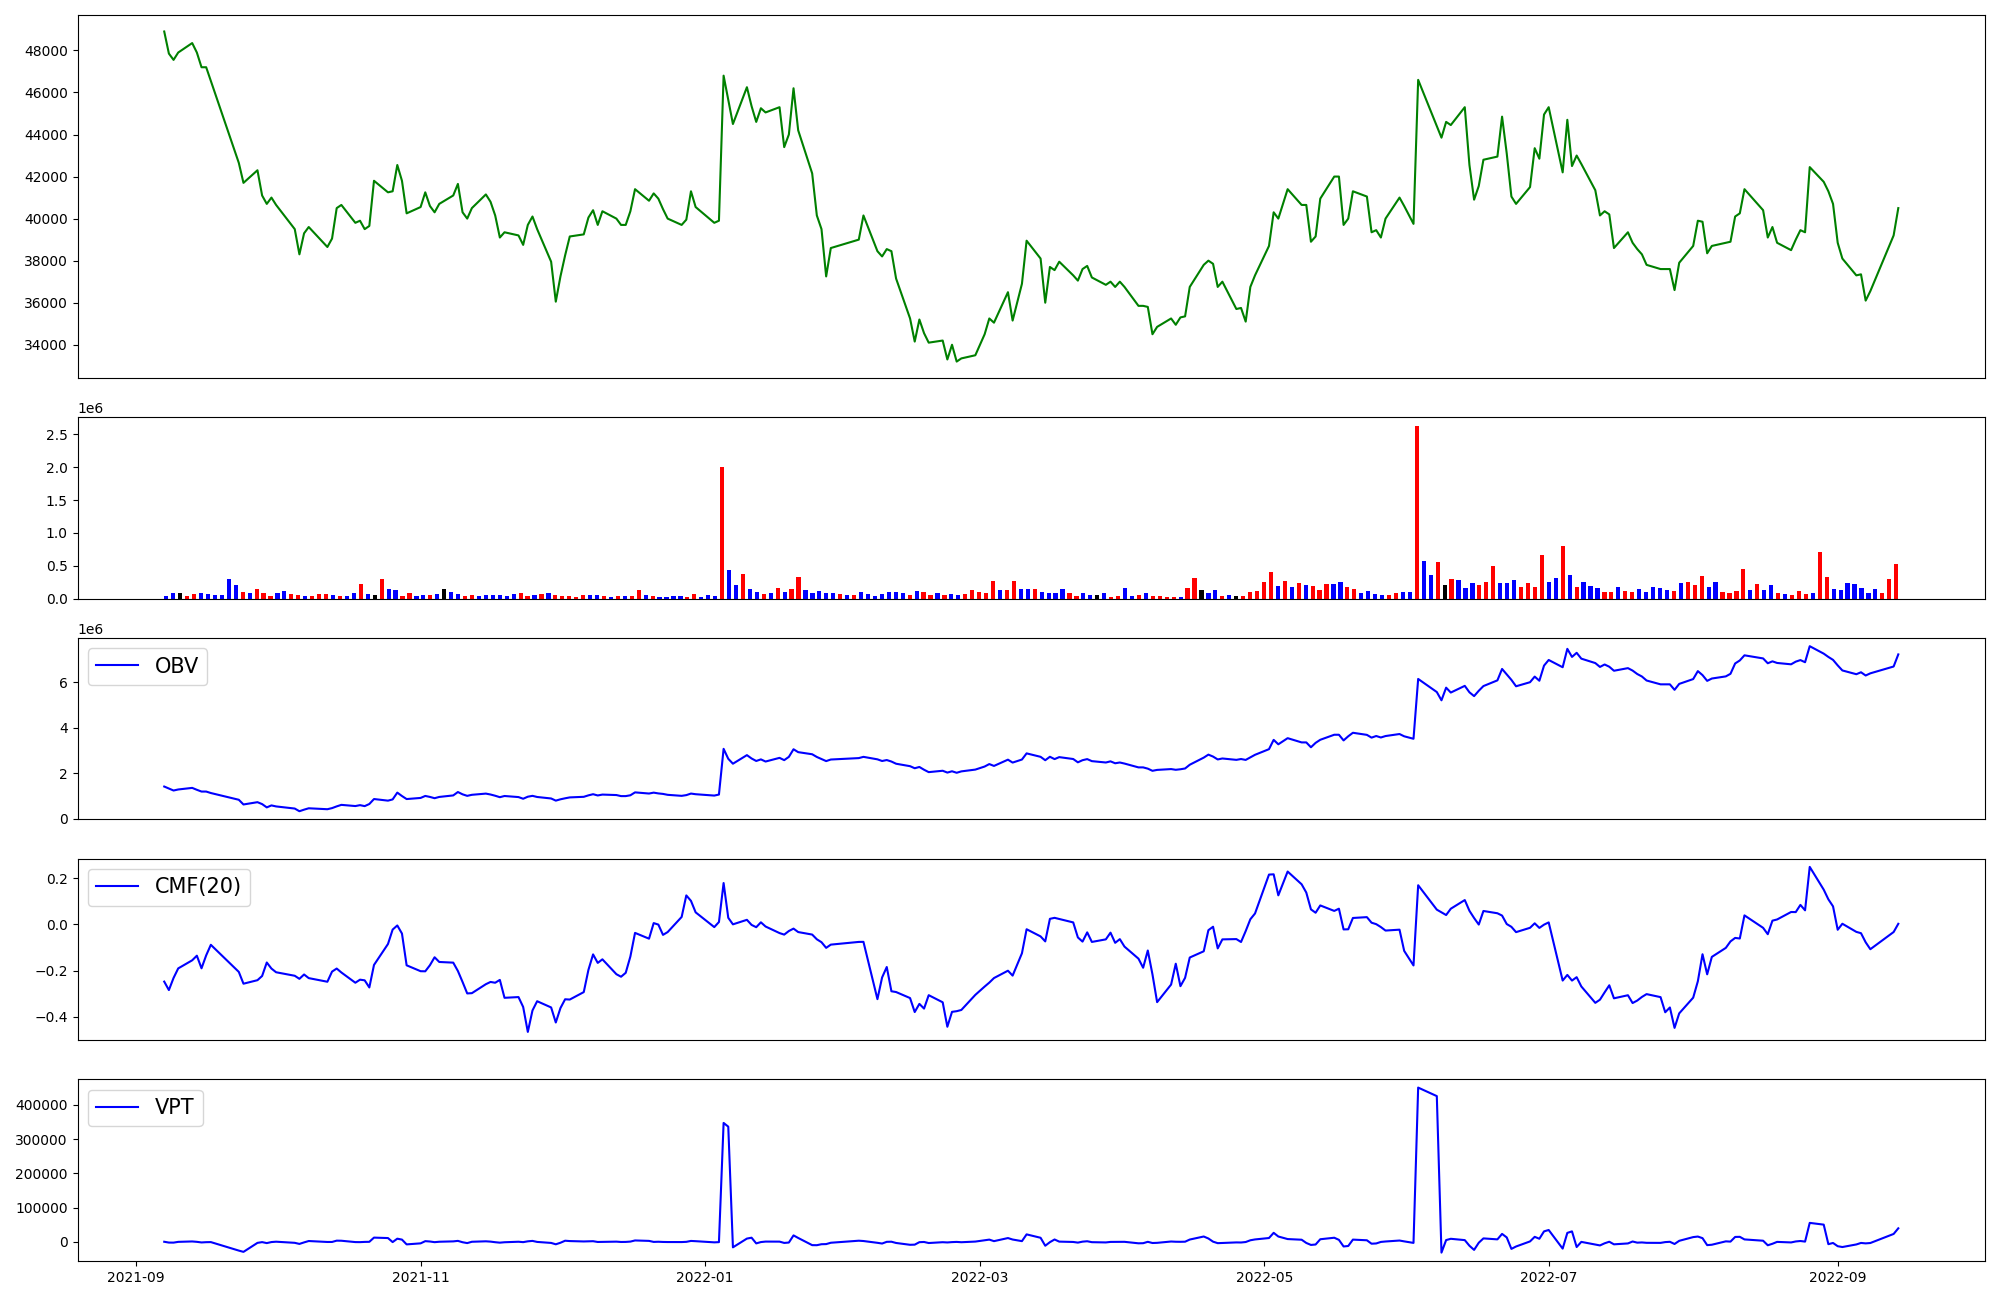Click the tallest red volume bar
This screenshot has height=1300, width=2000.
click(1417, 512)
